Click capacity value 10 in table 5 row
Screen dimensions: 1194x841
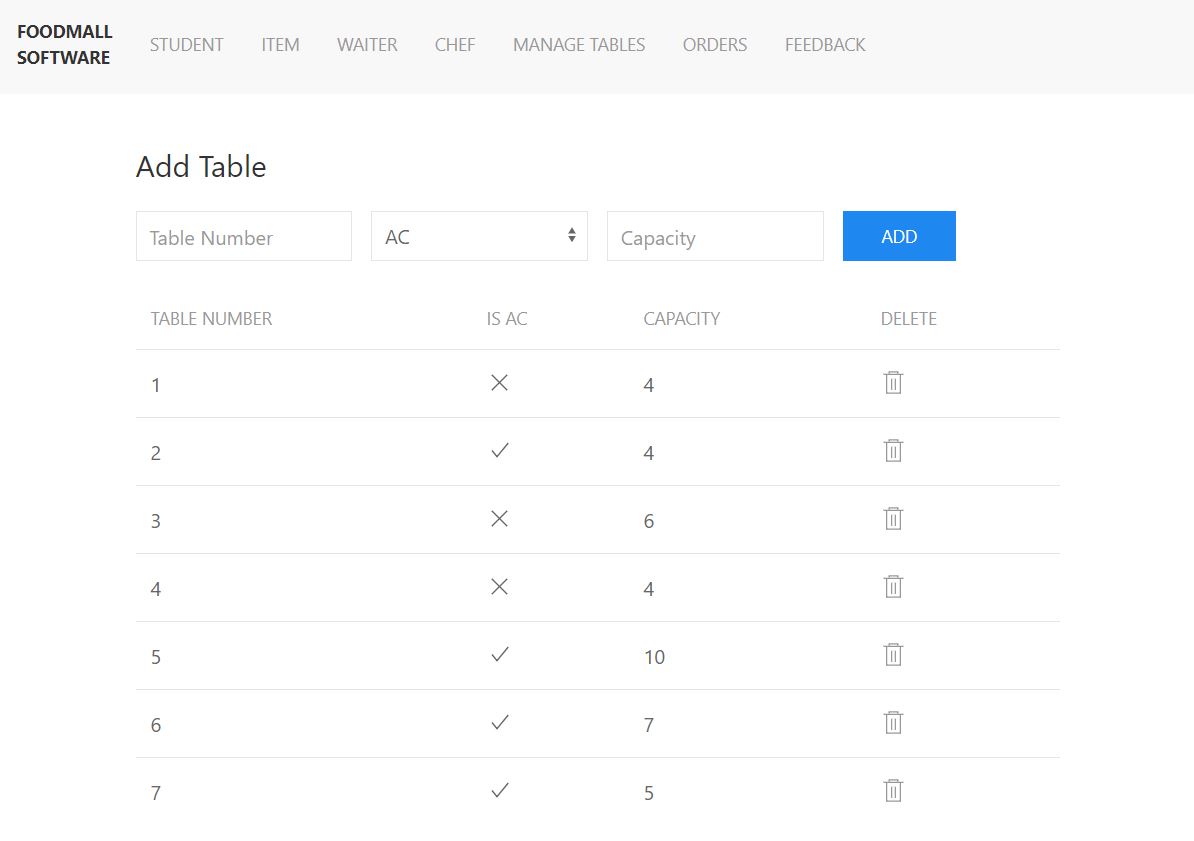[x=654, y=657]
